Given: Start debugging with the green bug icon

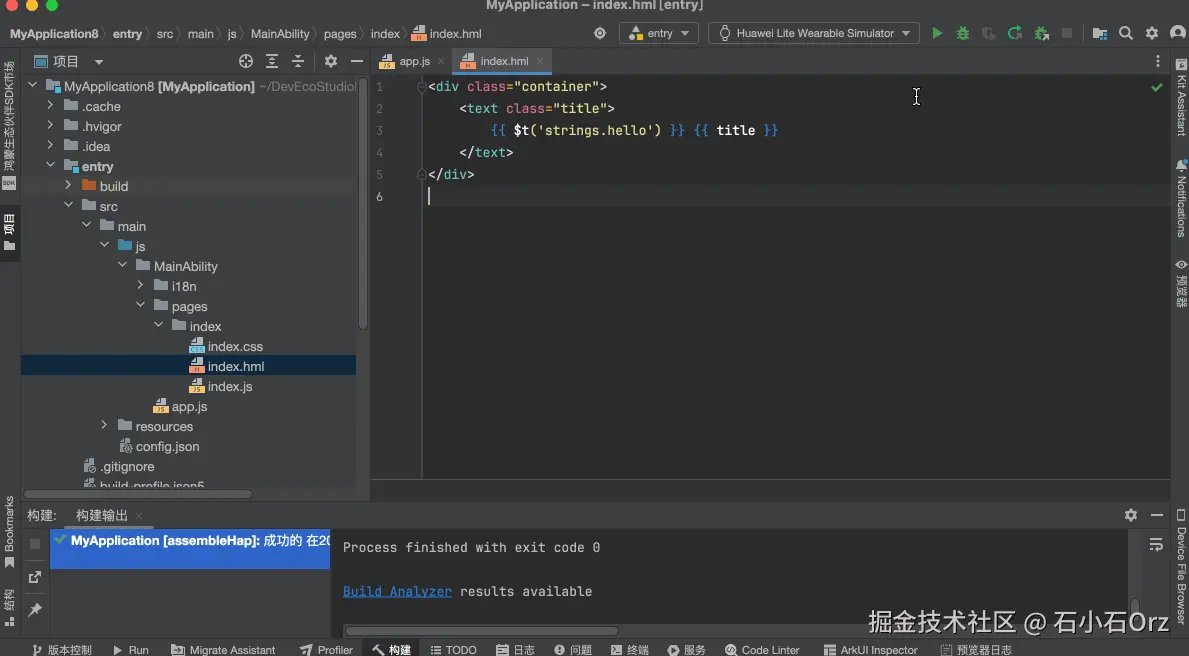Looking at the screenshot, I should pos(963,33).
